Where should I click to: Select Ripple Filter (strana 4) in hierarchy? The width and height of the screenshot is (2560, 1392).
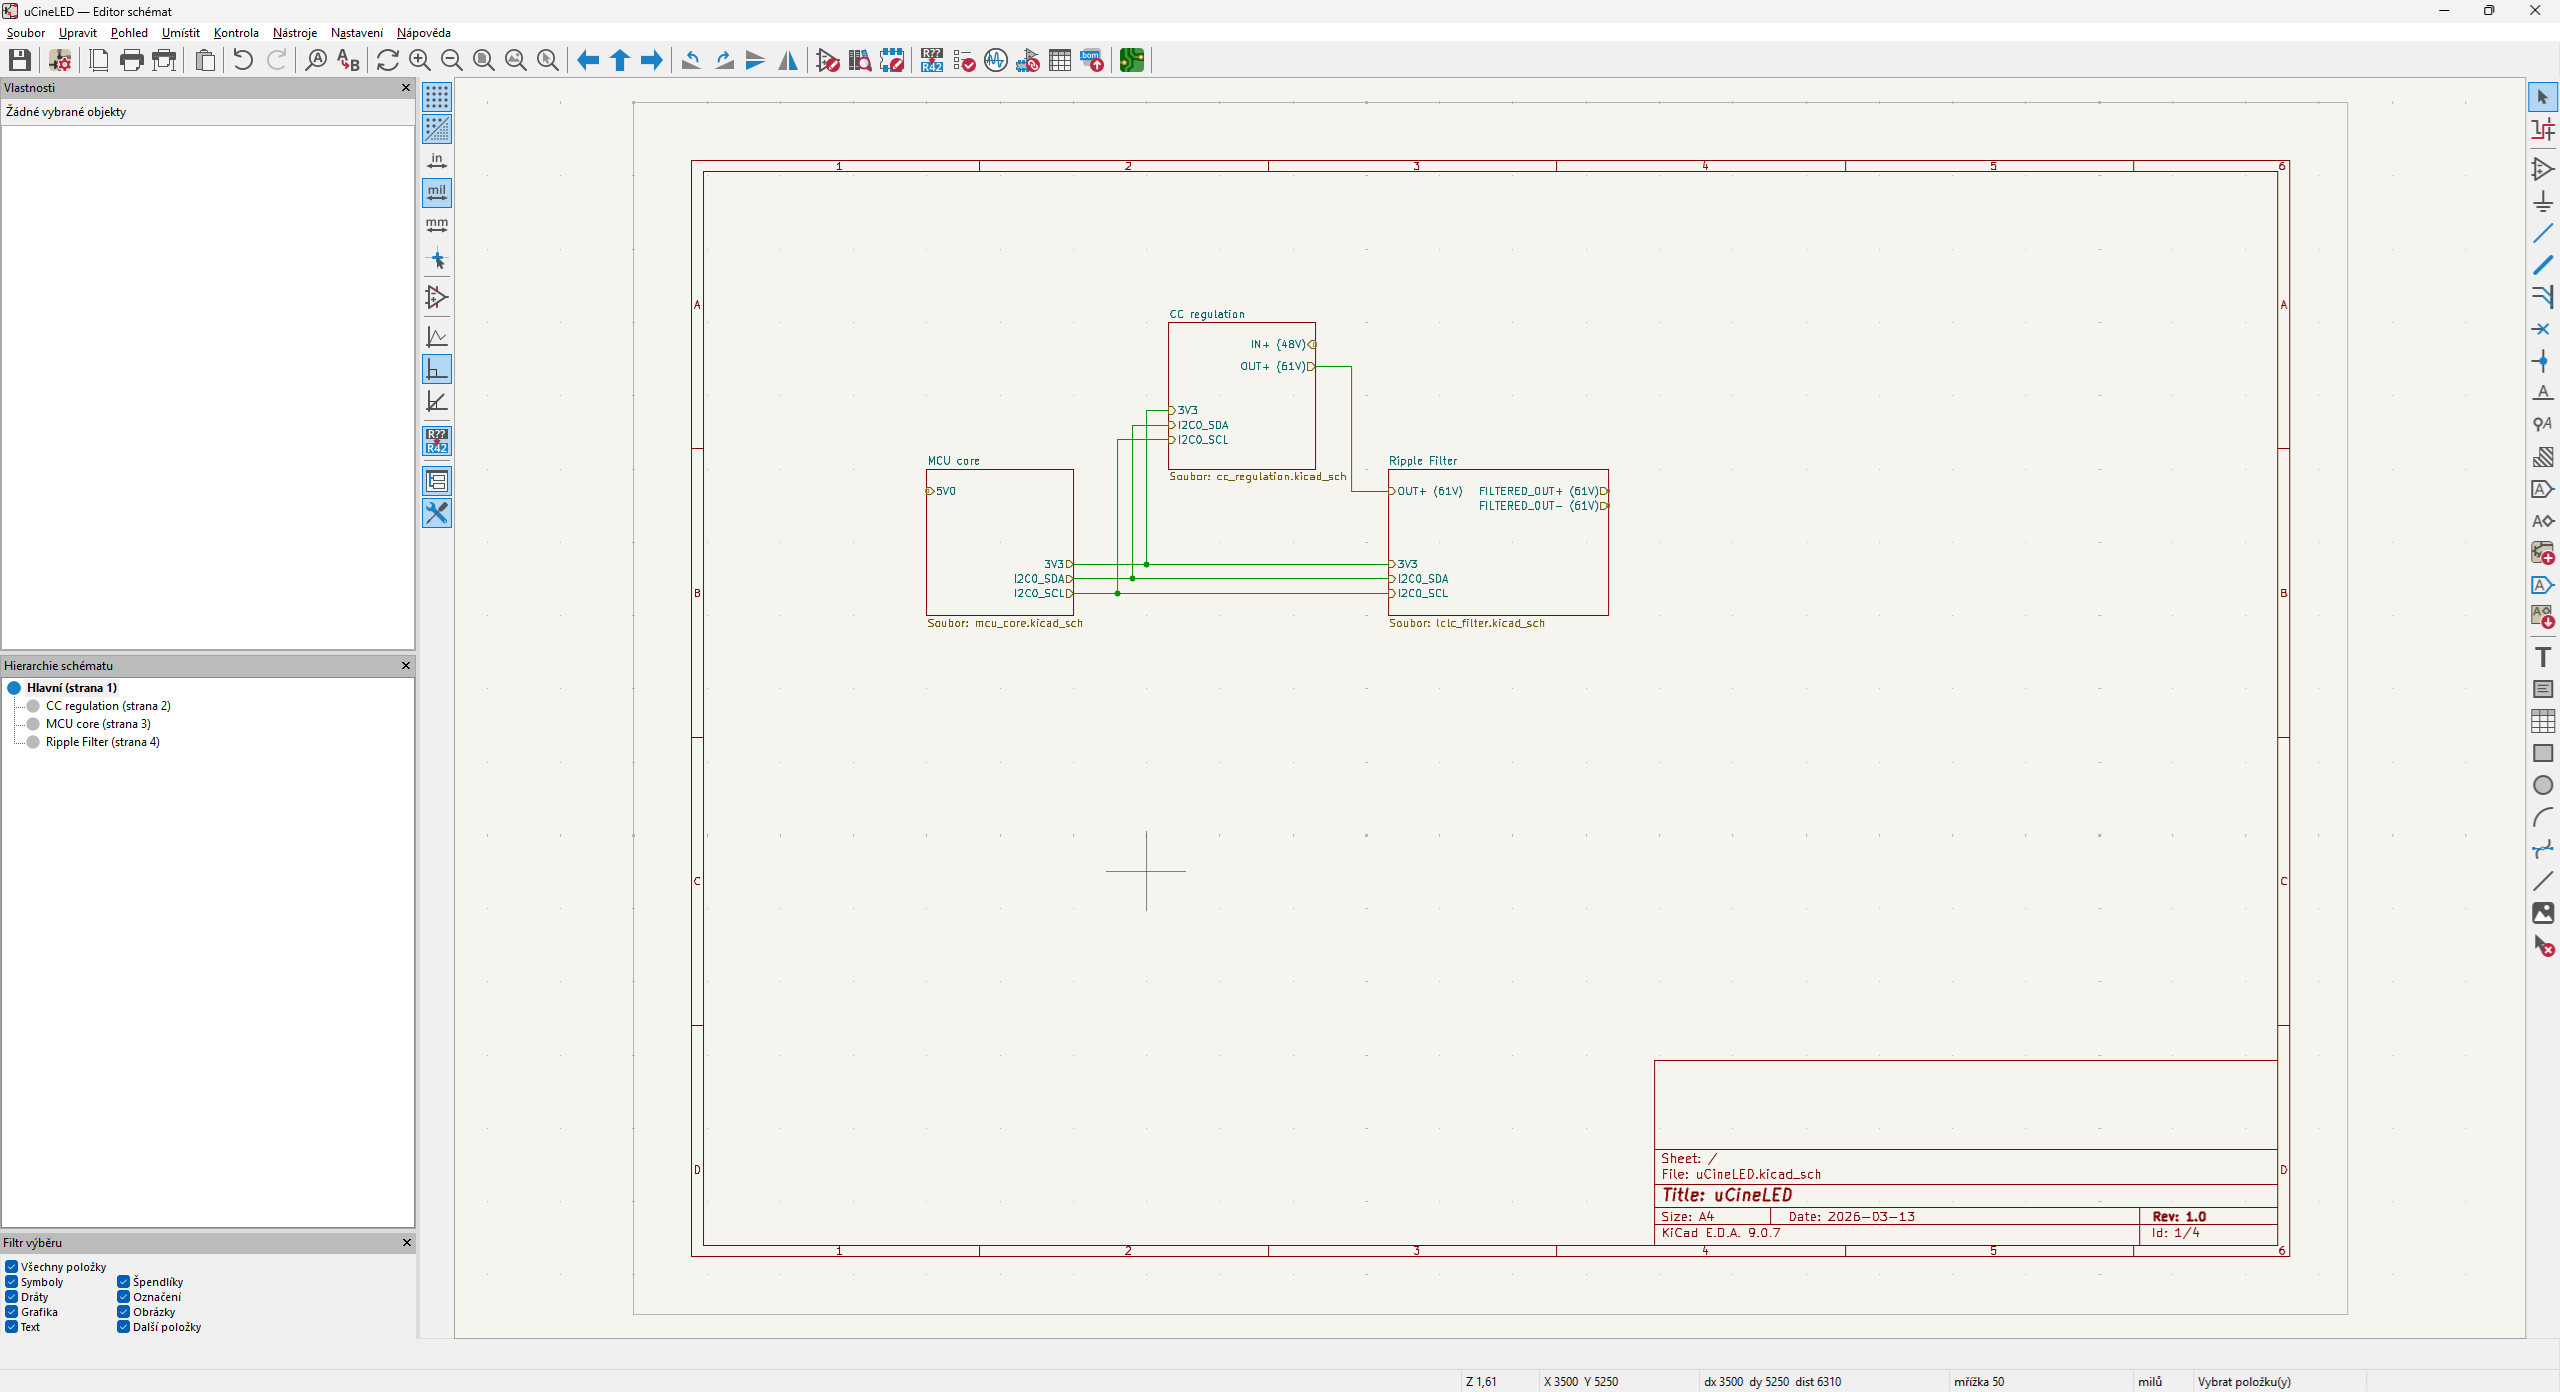[102, 742]
